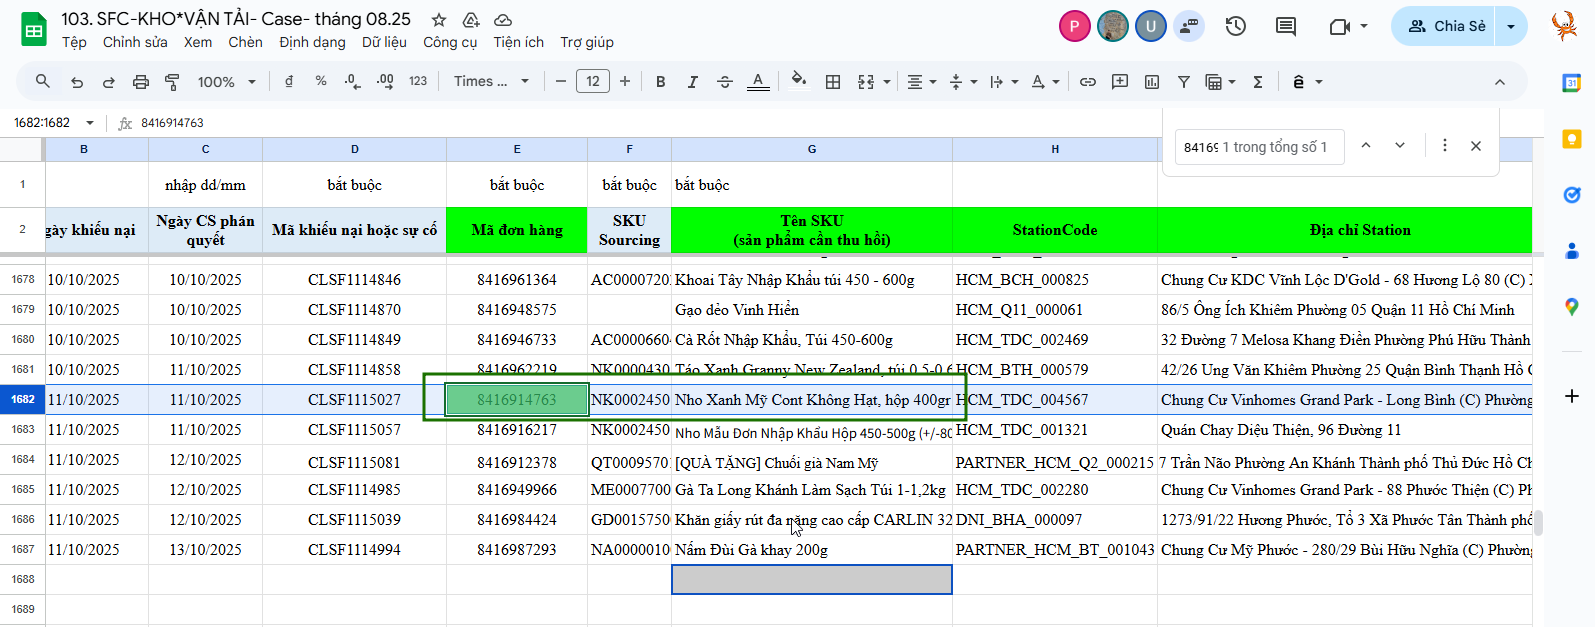Open merge cells dropdown arrow
The image size is (1595, 627).
pos(887,82)
